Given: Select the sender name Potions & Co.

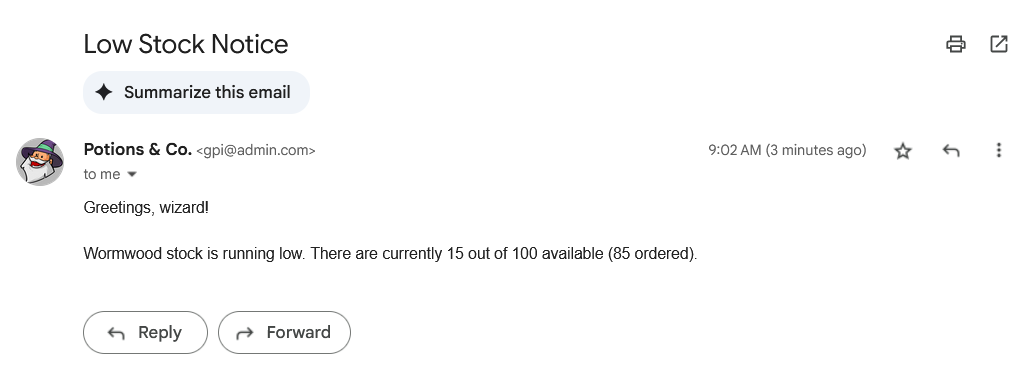Looking at the screenshot, I should [x=138, y=150].
